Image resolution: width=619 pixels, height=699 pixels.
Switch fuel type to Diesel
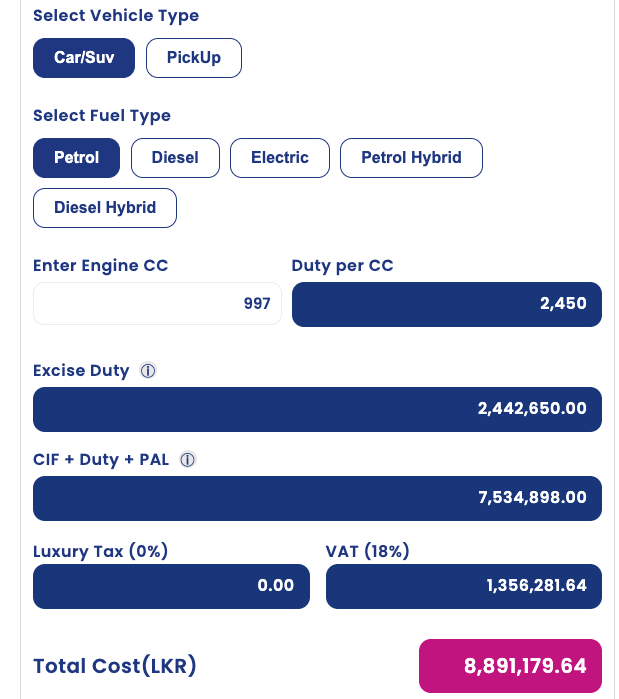175,158
